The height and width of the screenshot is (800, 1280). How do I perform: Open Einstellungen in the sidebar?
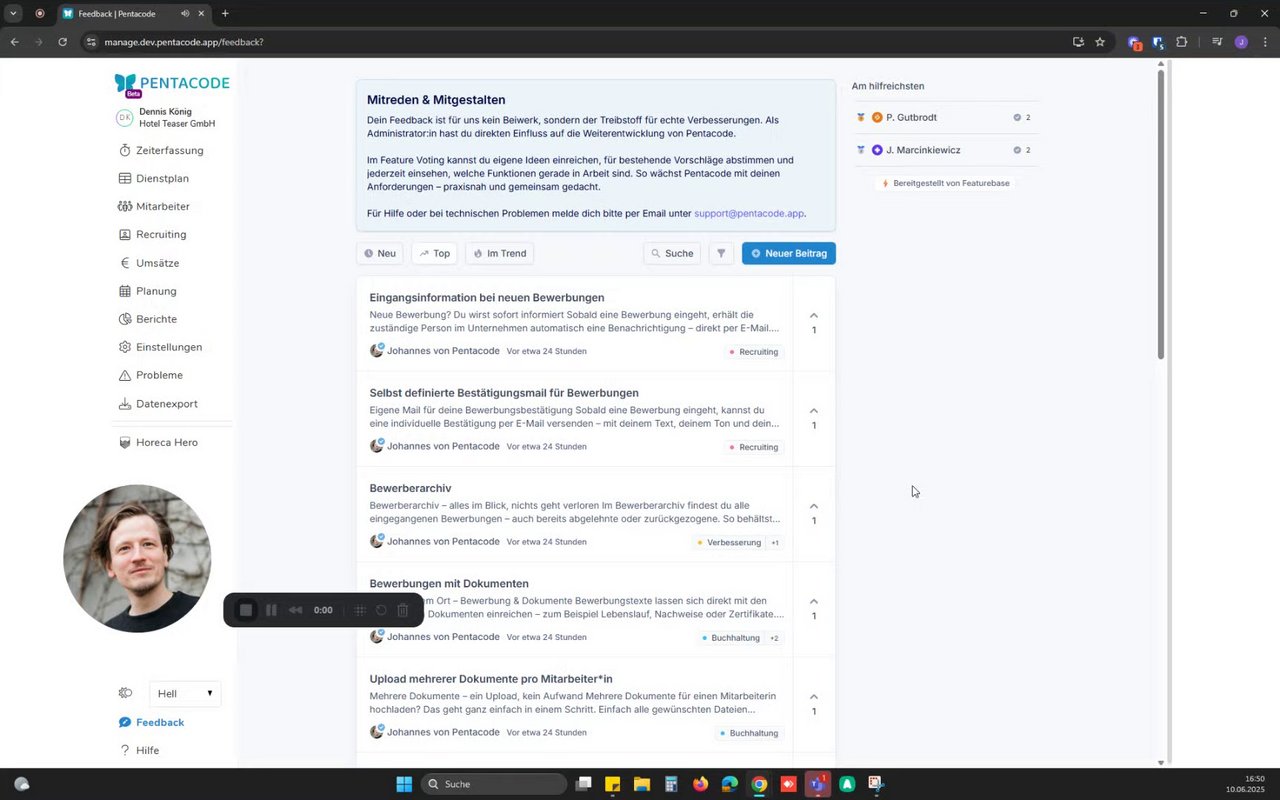[x=160, y=347]
